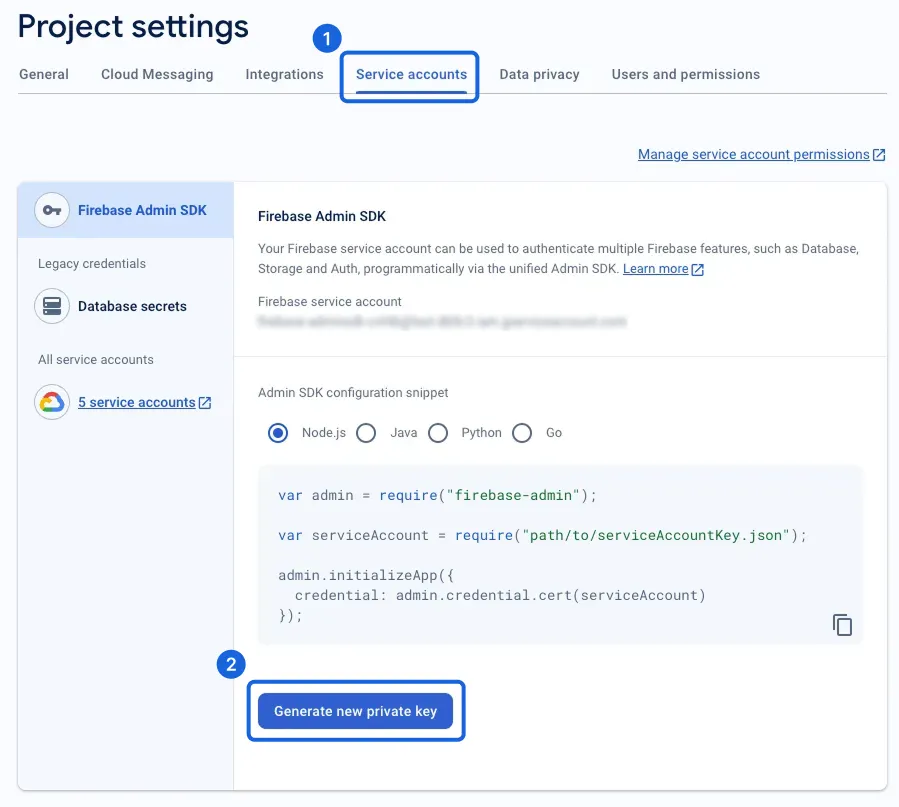Click the serviceAccountKey.json code line
The height and width of the screenshot is (807, 899).
click(542, 535)
